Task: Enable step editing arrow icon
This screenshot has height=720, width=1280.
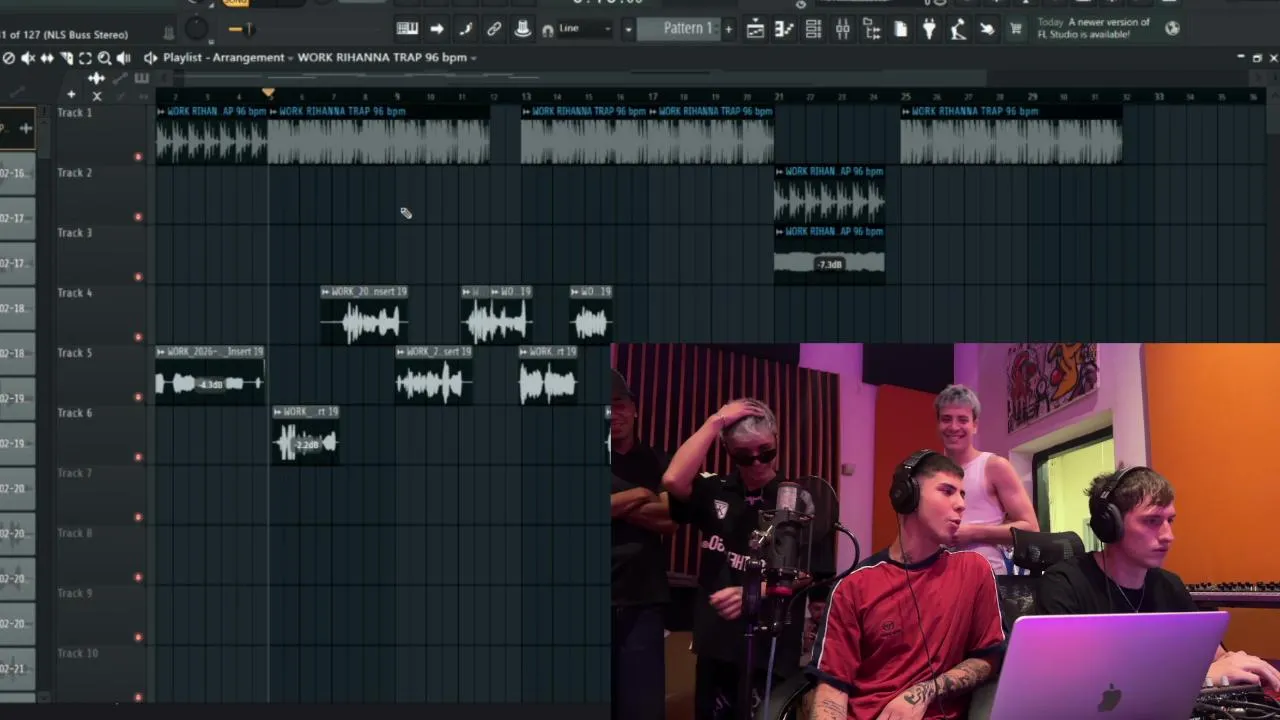Action: (437, 29)
